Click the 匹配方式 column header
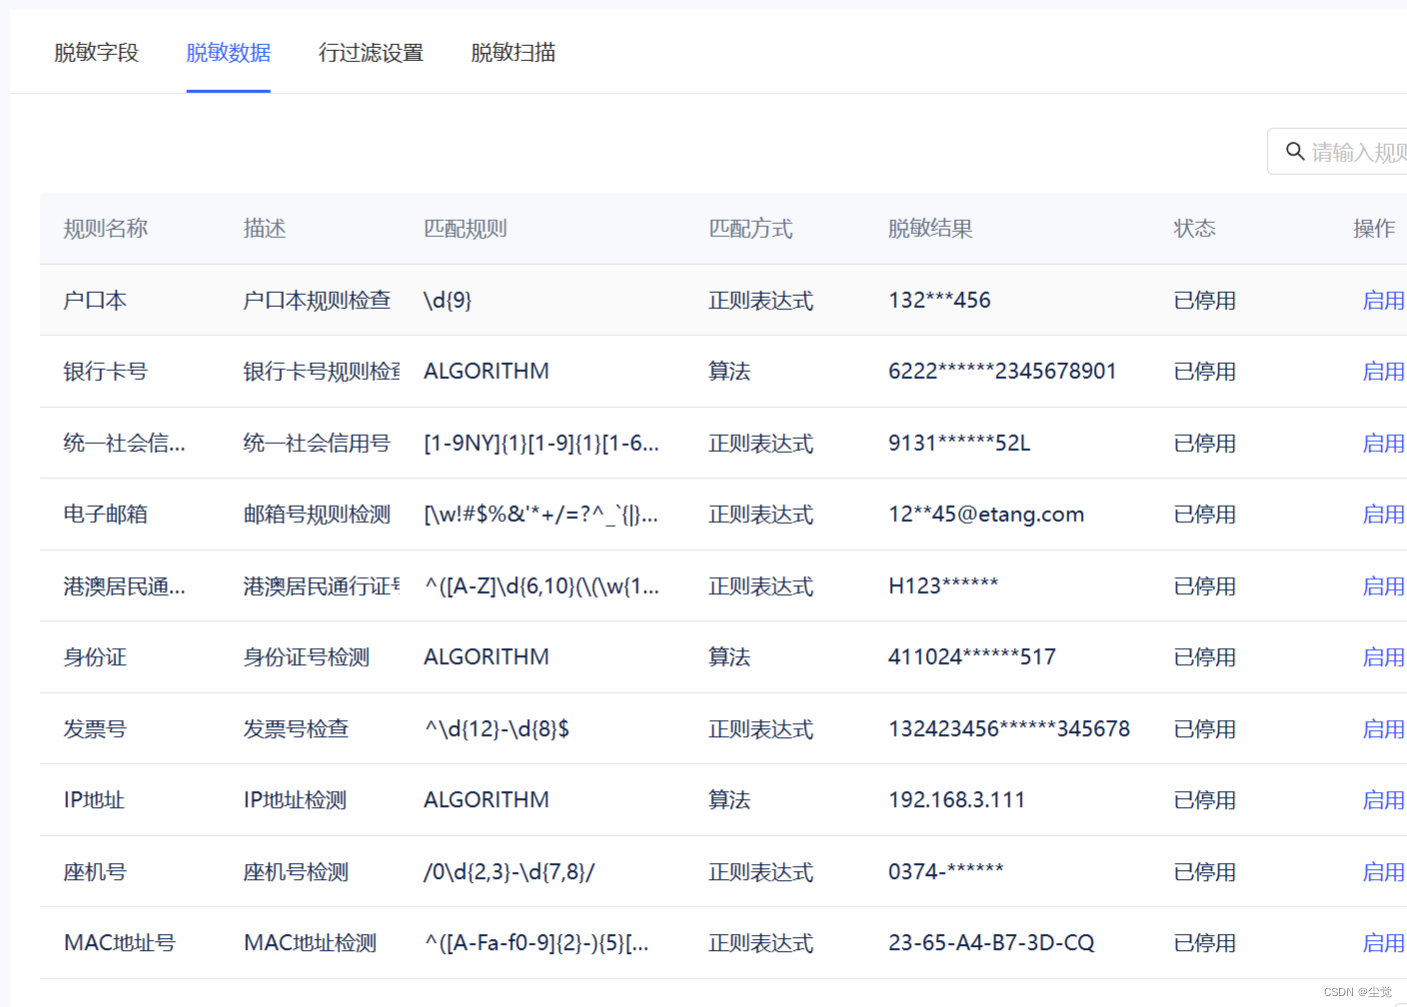The image size is (1407, 1007). tap(751, 229)
